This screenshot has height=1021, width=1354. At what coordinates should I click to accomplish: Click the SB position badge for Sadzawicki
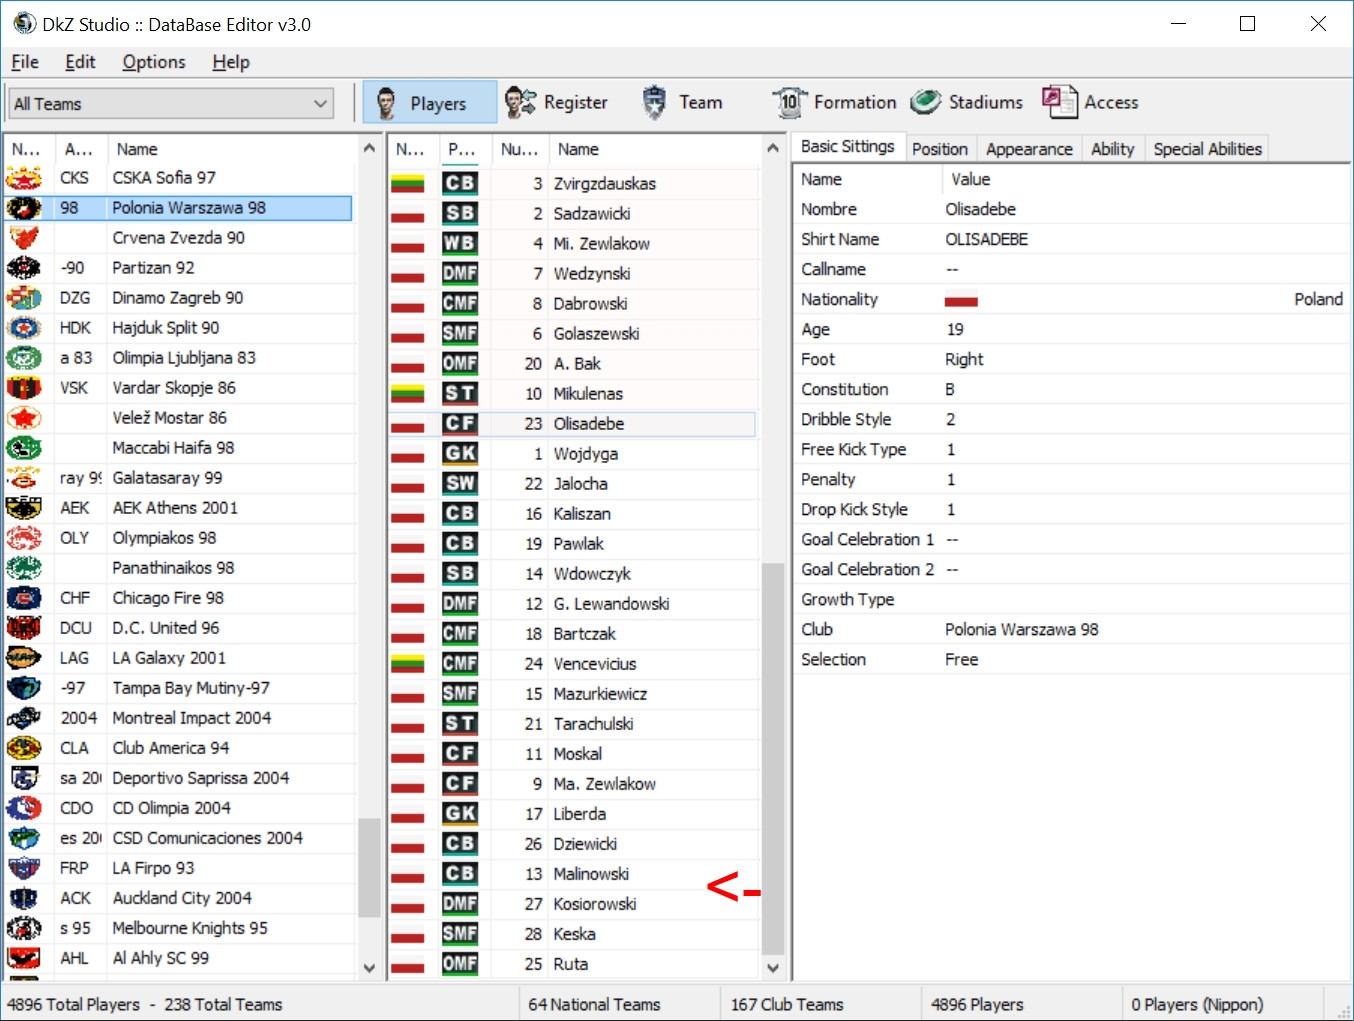point(460,213)
